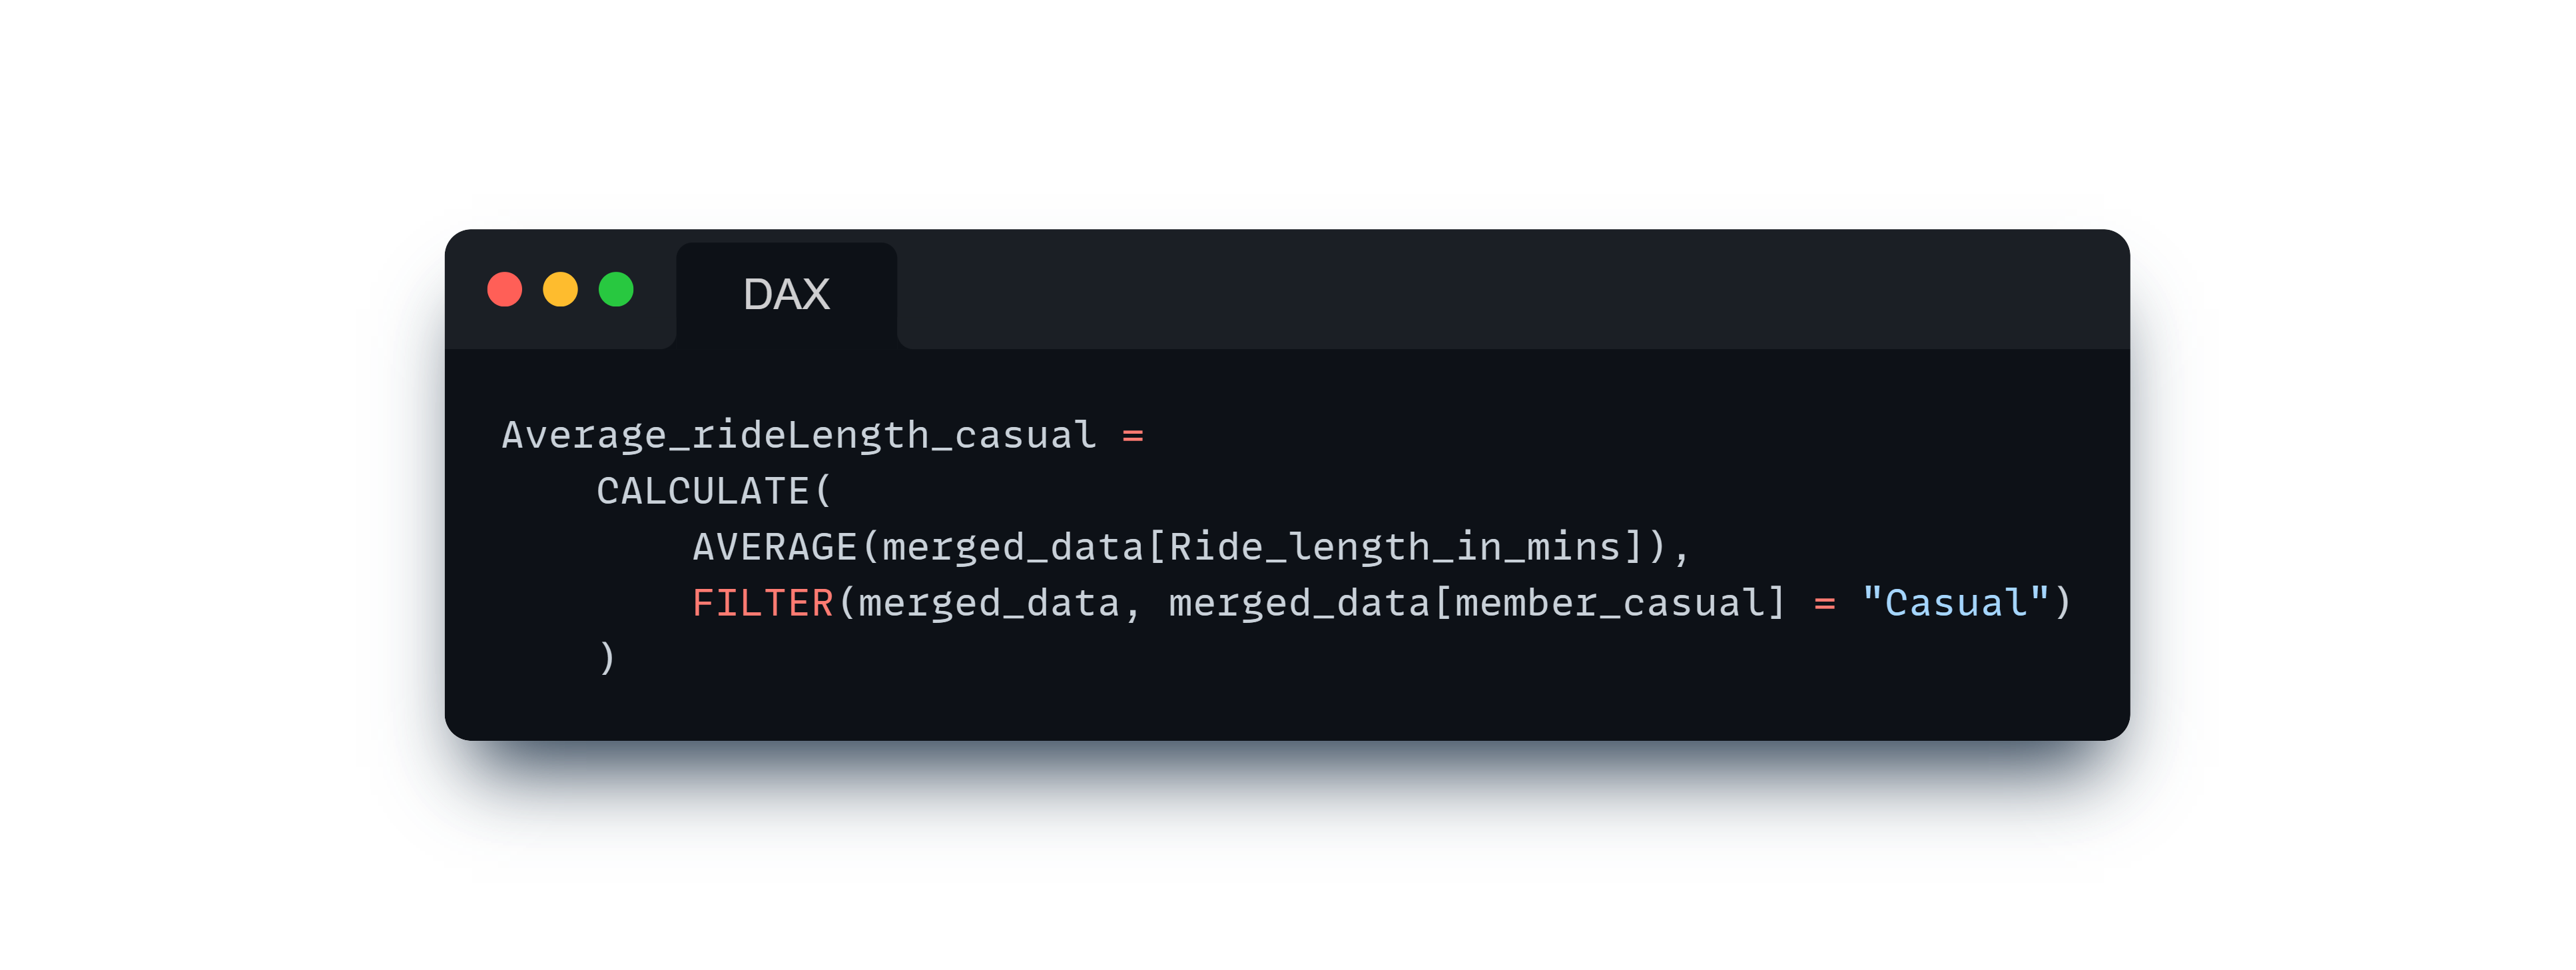Click the "Casual" string literal

pos(1955,604)
